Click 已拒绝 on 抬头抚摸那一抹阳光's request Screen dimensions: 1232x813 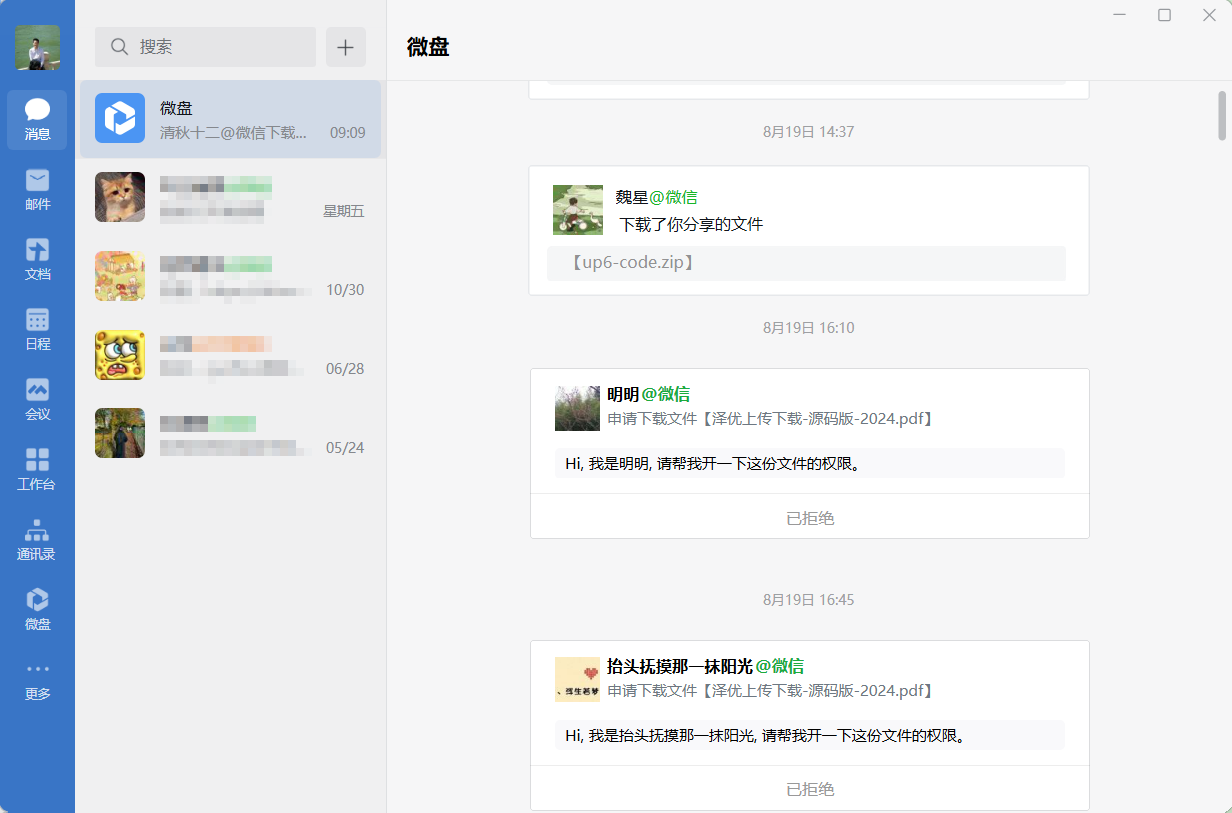(x=810, y=789)
